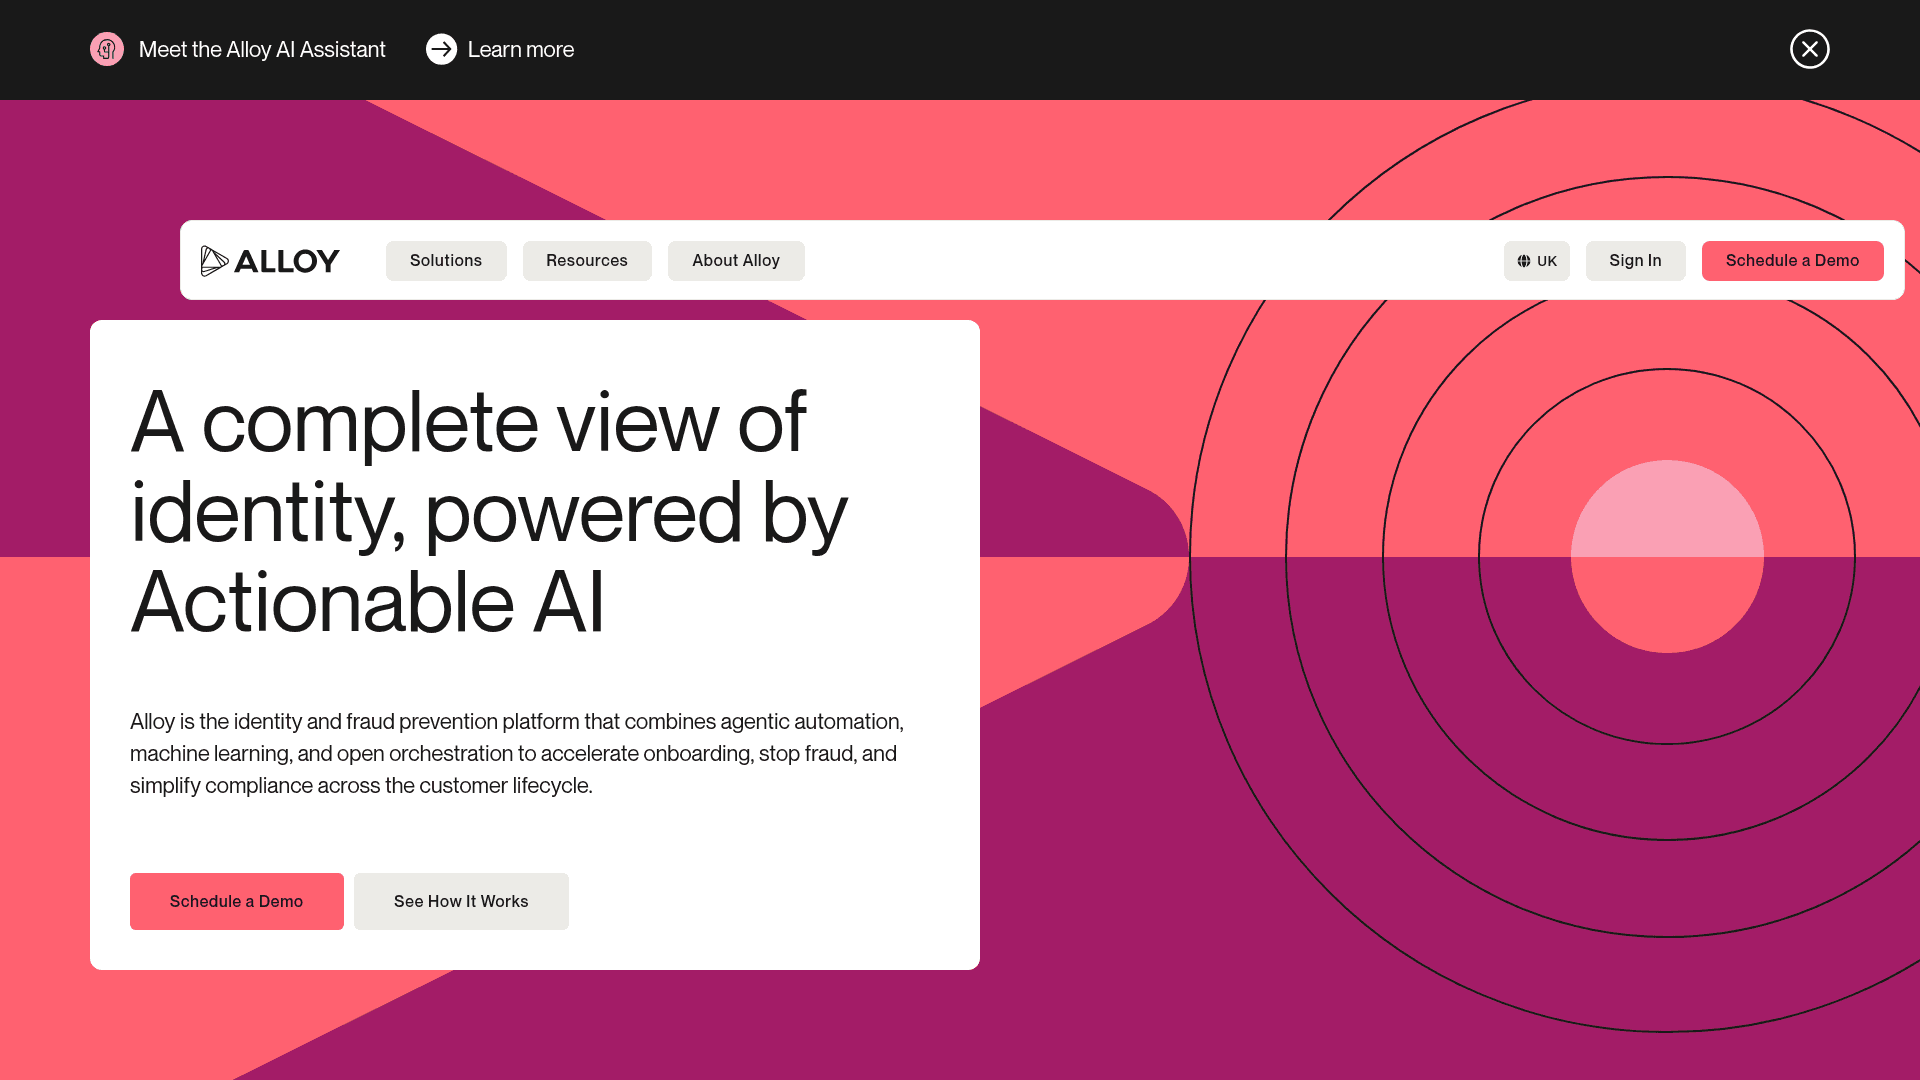
Task: Open the UK region selector
Action: pos(1537,261)
